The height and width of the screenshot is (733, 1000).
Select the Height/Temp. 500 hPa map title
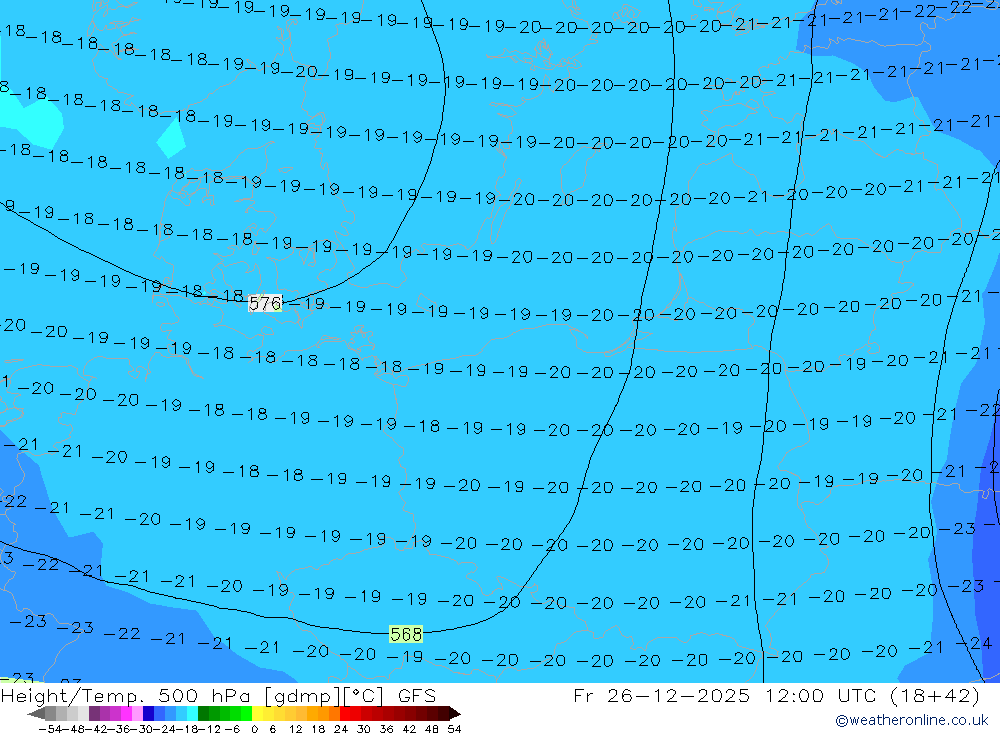127,696
